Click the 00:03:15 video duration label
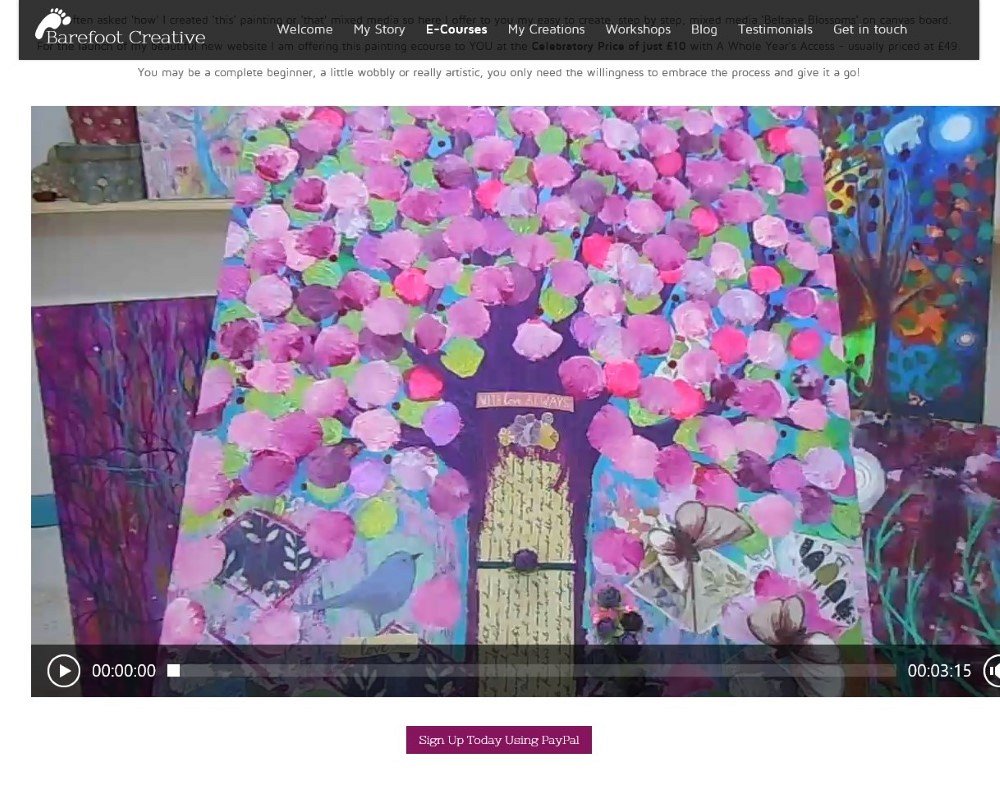Viewport: 1000px width, 795px height. (939, 671)
